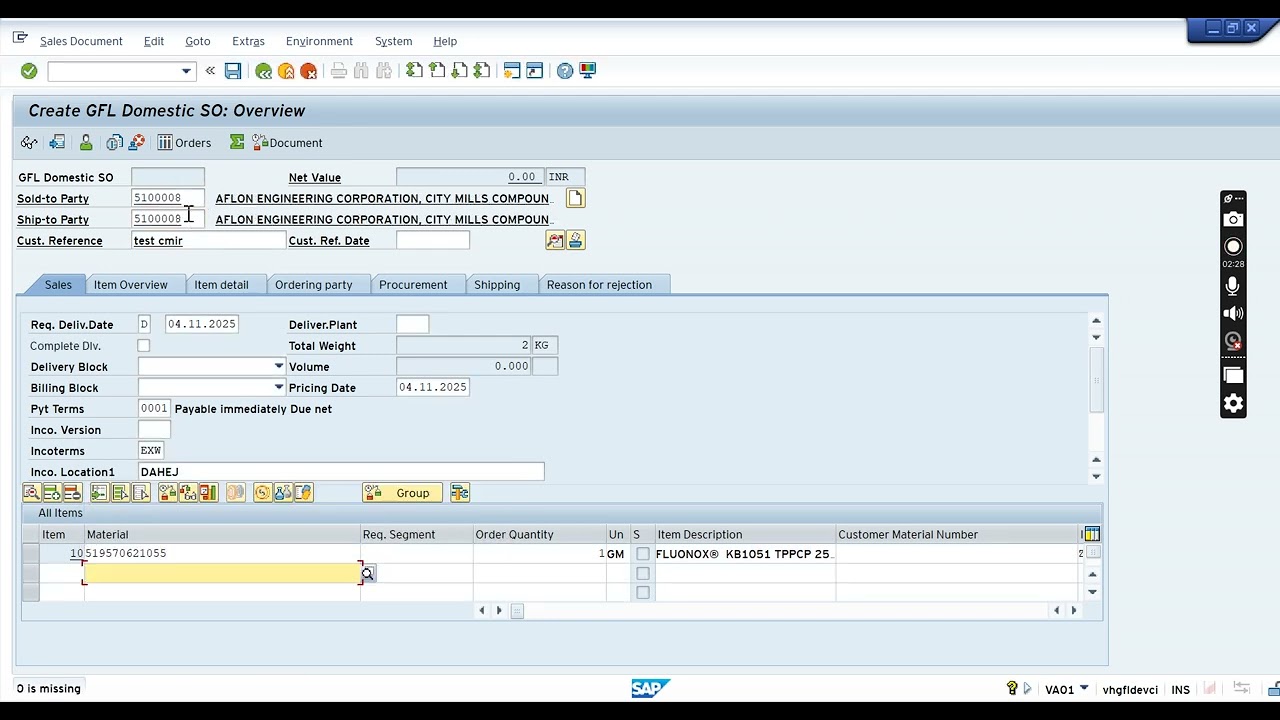
Task: Click the green partner person icon
Action: click(x=86, y=143)
